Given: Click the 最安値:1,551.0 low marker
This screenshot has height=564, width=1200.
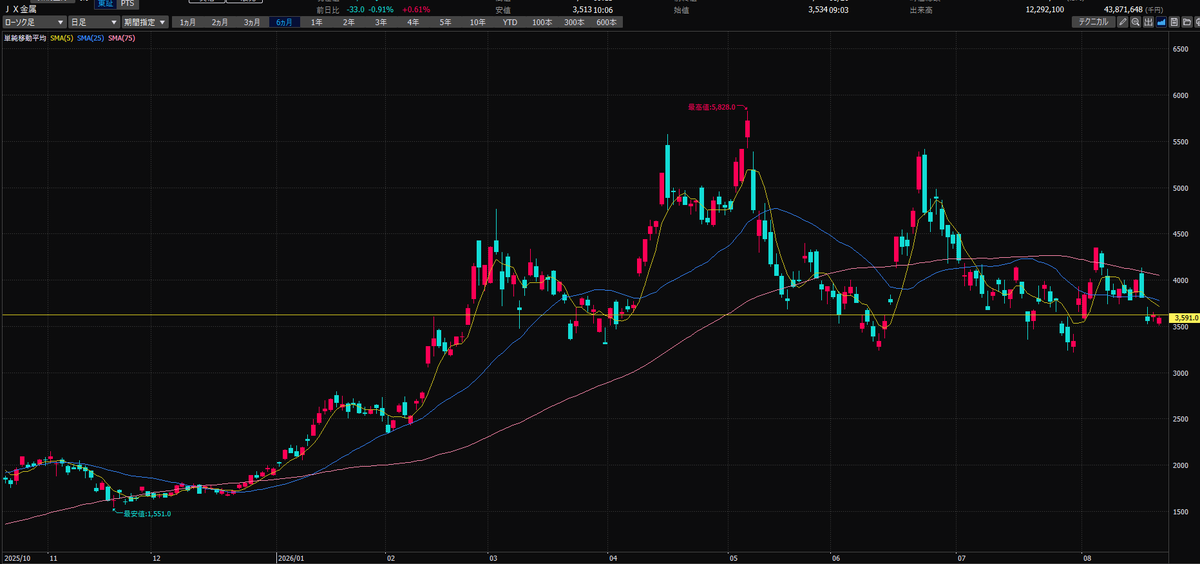Looking at the screenshot, I should tap(147, 514).
